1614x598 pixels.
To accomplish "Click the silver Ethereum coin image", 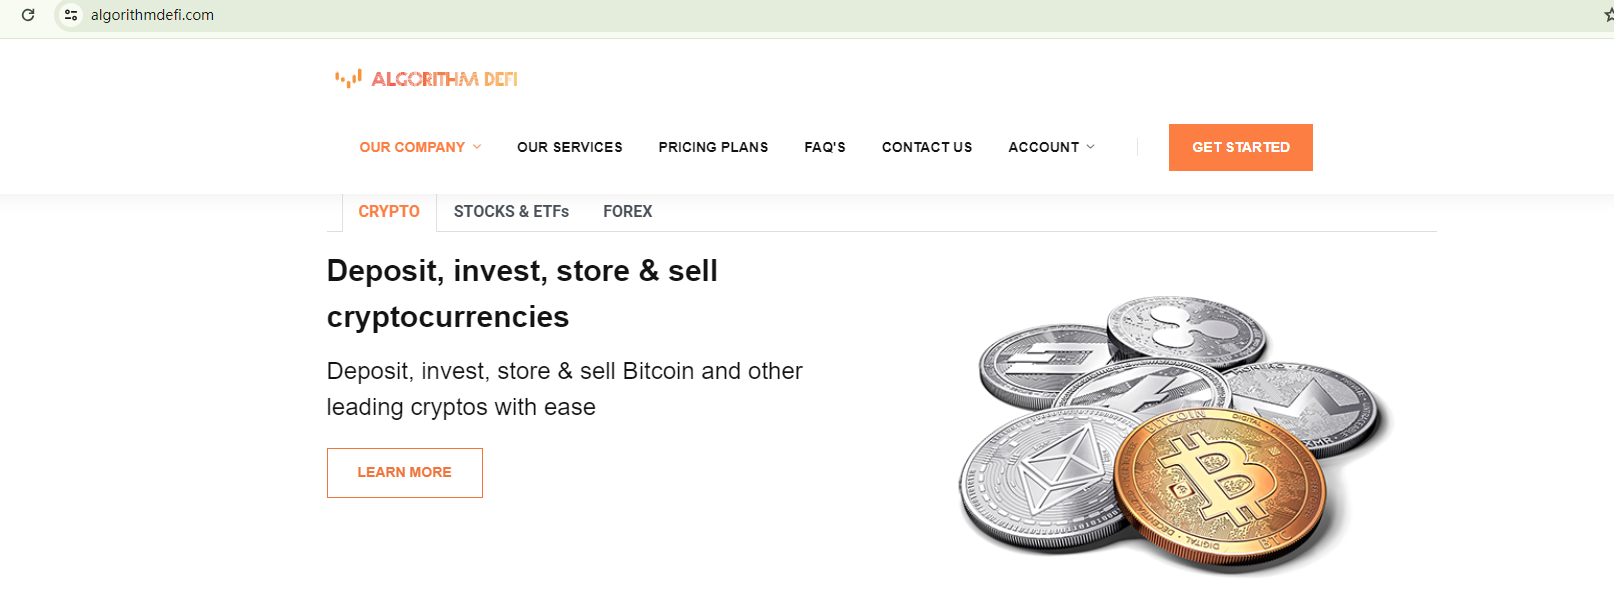I will (x=1040, y=475).
